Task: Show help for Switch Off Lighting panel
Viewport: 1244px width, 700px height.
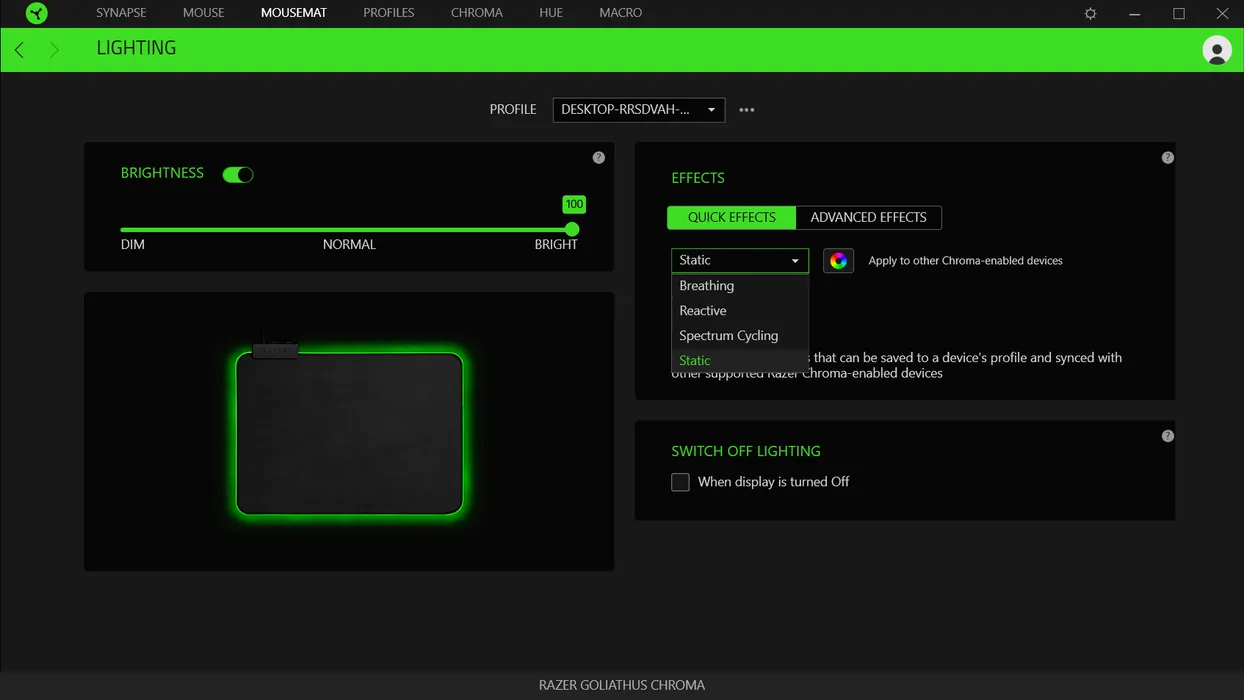Action: pos(1167,436)
